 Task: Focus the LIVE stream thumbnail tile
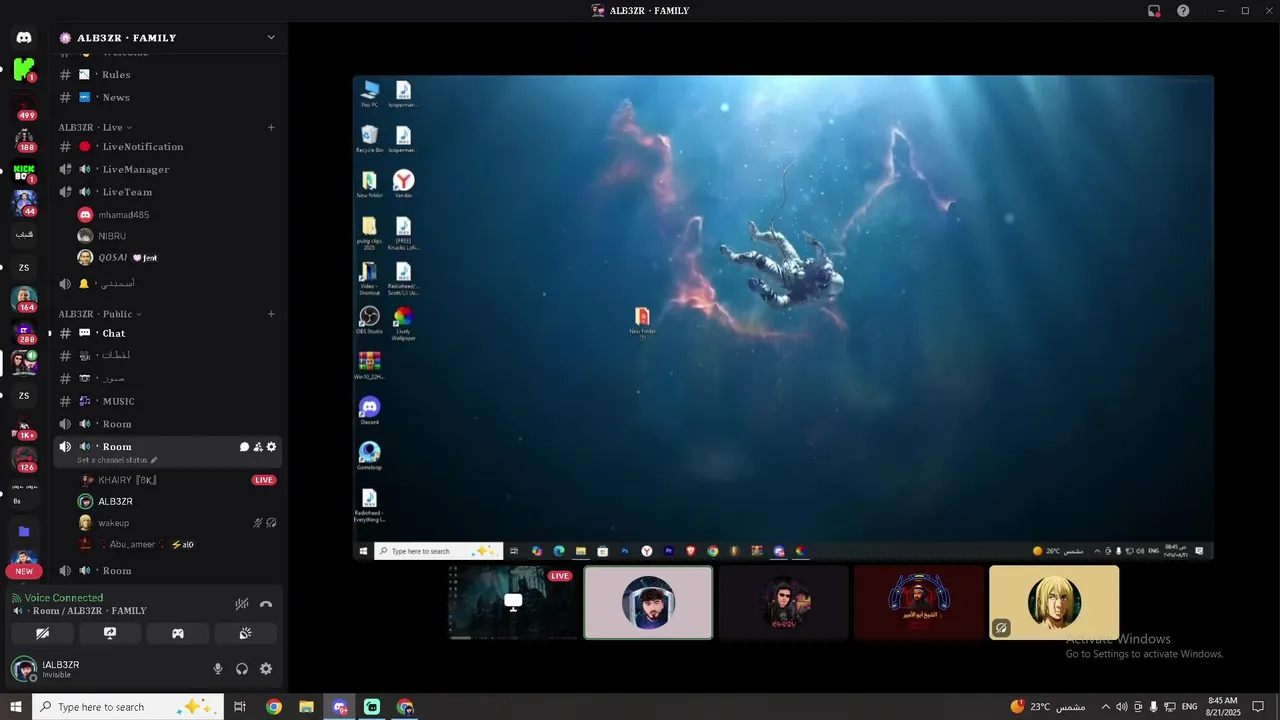[x=513, y=602]
